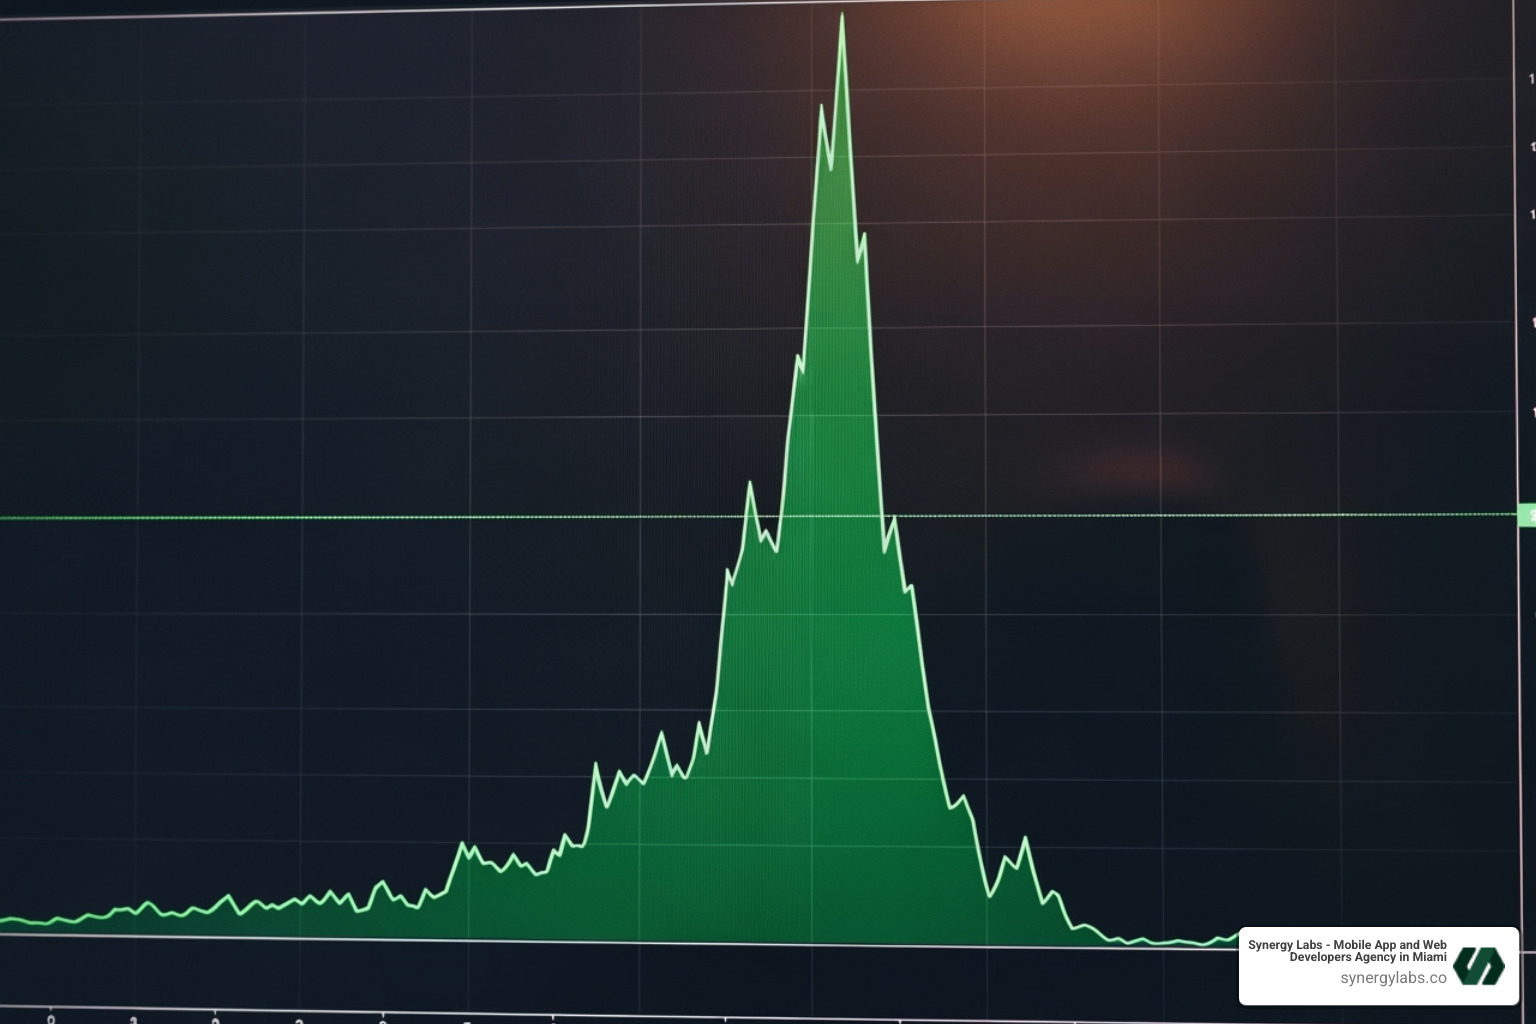This screenshot has width=1536, height=1024.
Task: Open the synergylabs.co link
Action: 1393,978
